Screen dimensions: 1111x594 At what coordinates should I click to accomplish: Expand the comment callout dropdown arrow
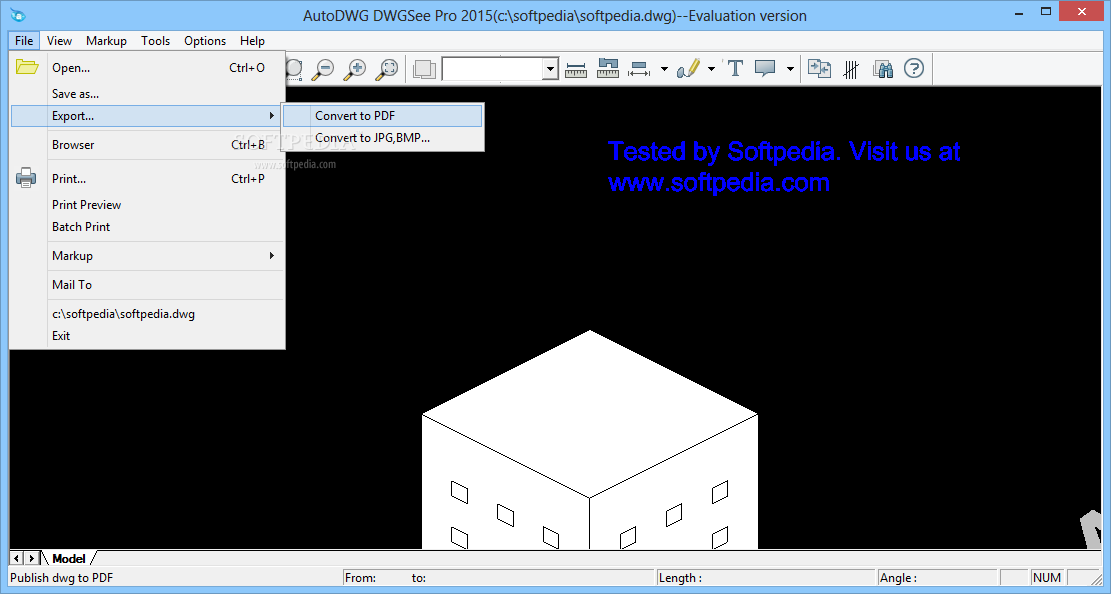[x=790, y=69]
